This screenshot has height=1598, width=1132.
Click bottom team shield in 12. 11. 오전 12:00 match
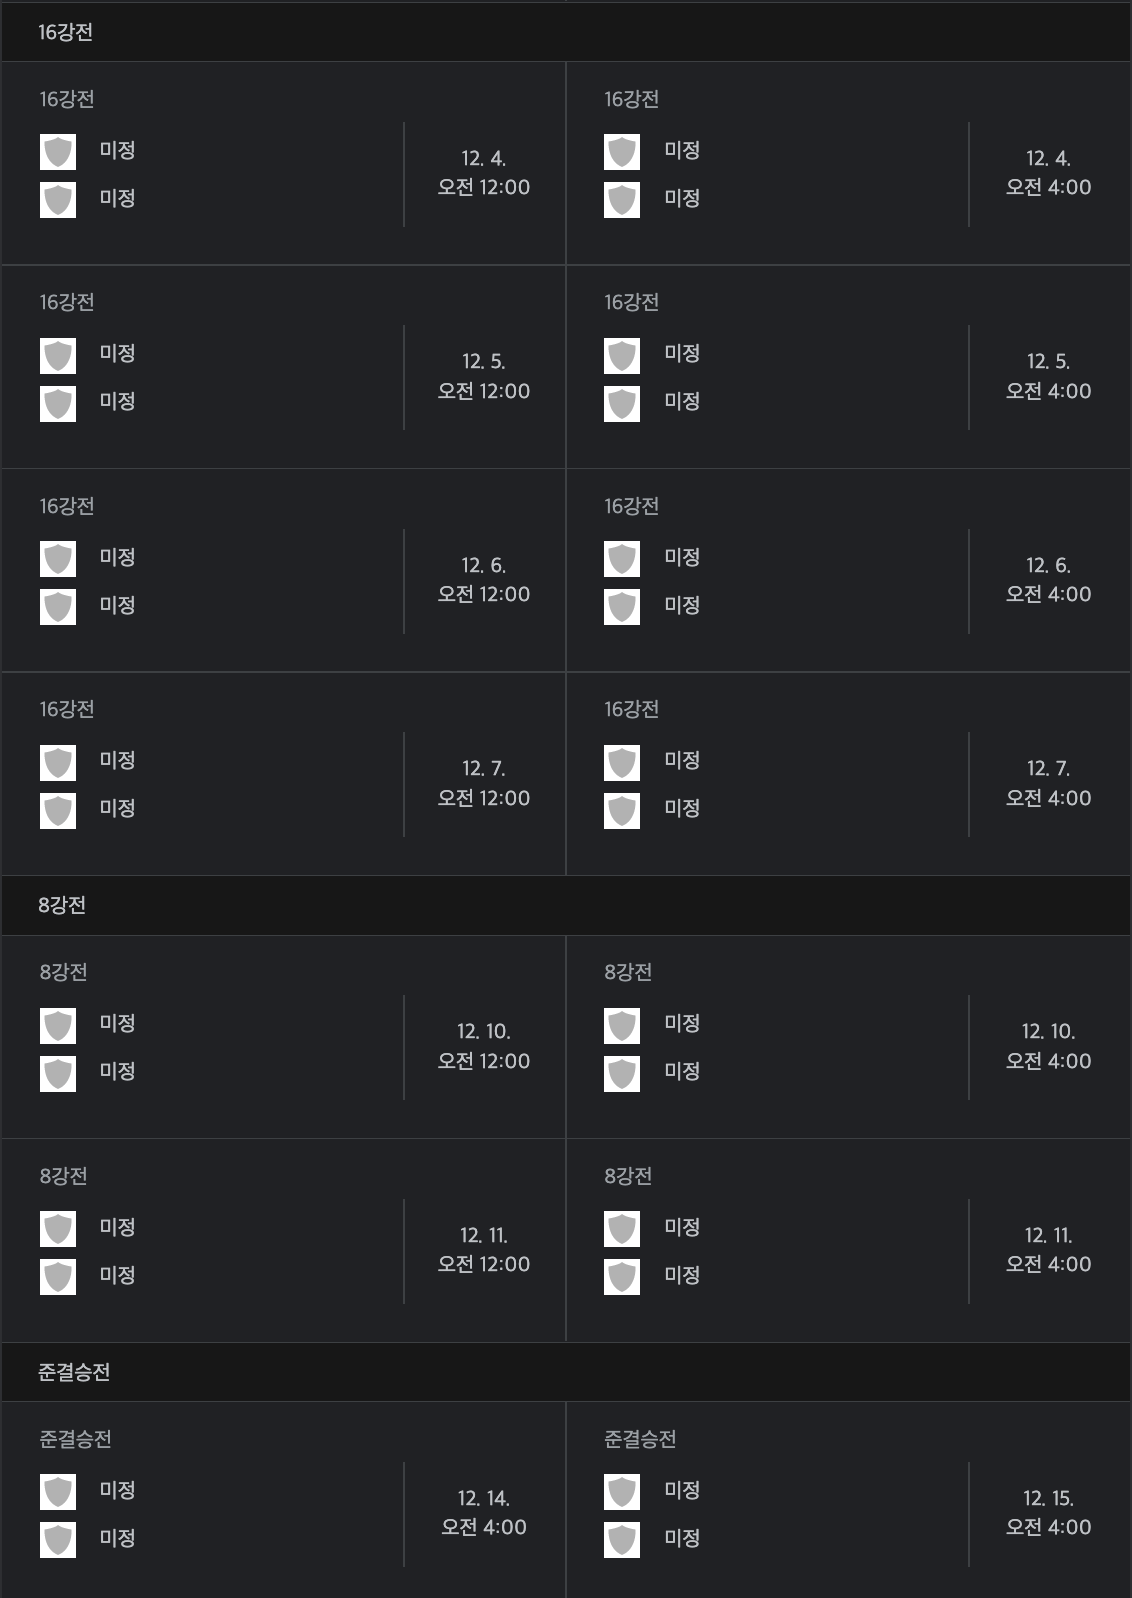58,1277
